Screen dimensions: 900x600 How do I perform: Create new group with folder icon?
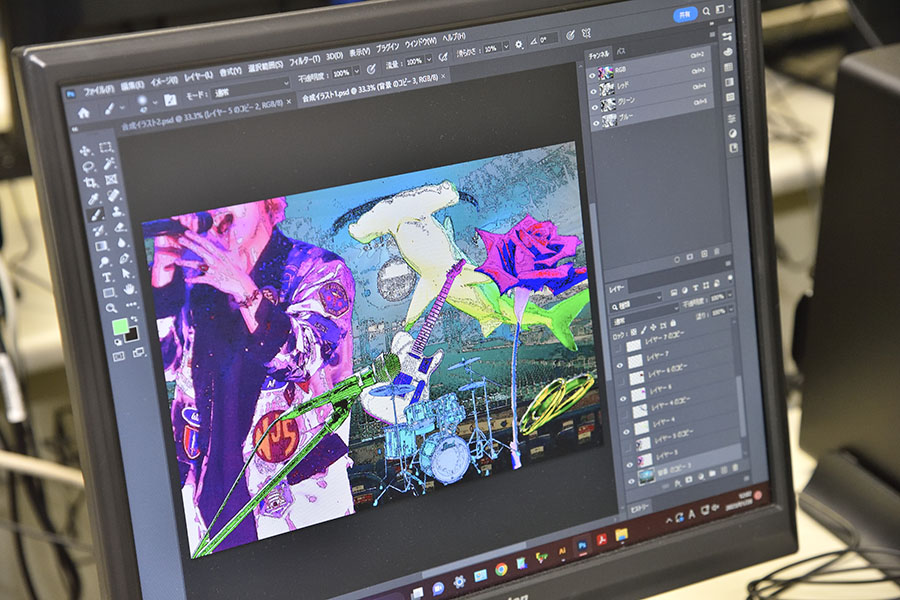click(712, 474)
